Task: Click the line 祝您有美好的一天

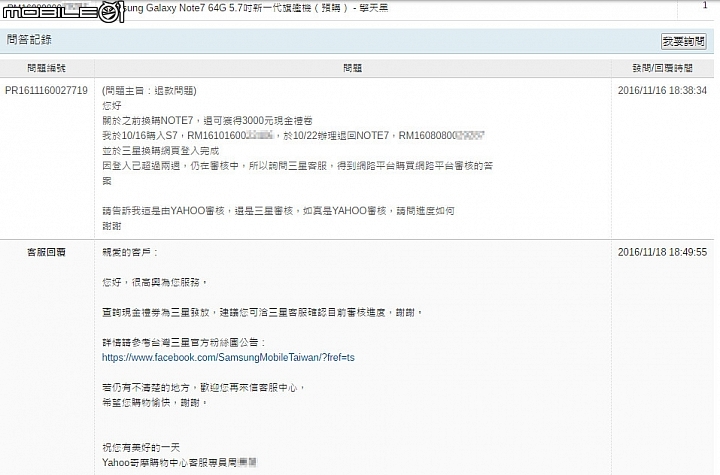Action: pos(141,447)
